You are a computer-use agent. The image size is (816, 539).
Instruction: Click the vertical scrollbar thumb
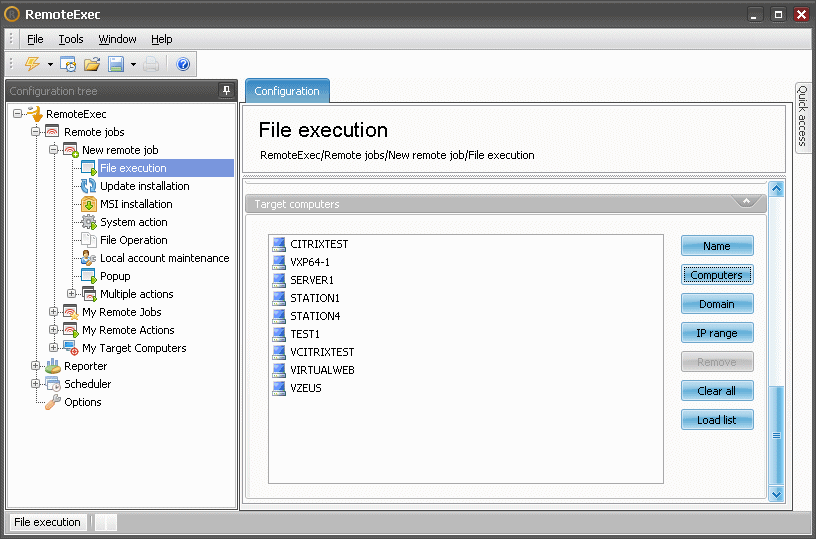click(x=776, y=436)
